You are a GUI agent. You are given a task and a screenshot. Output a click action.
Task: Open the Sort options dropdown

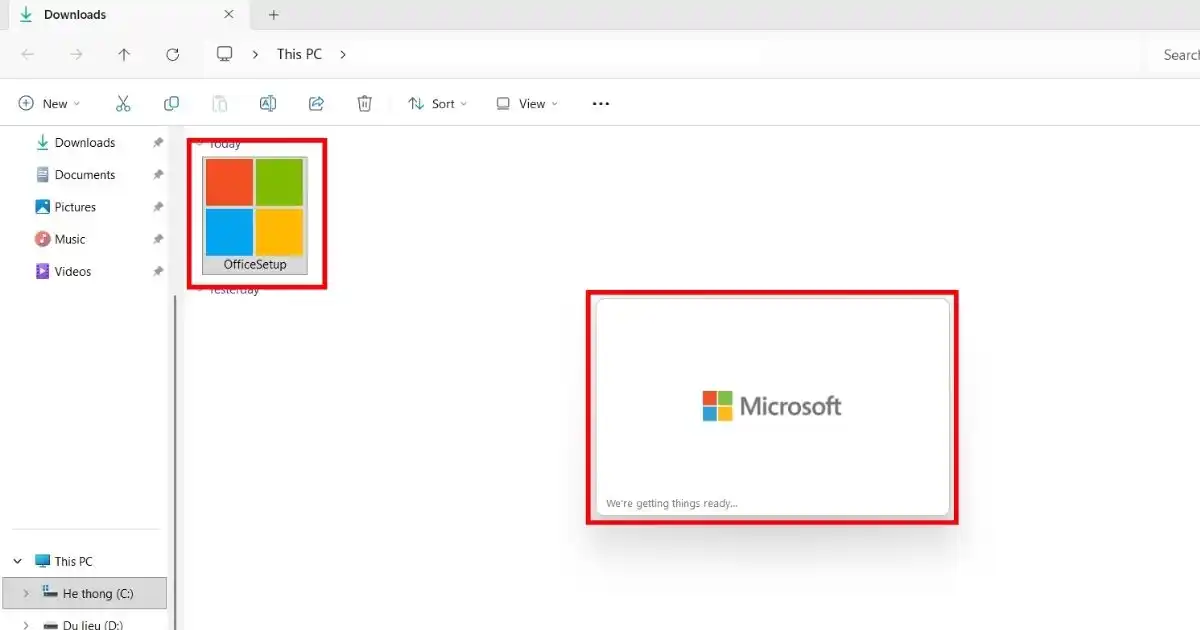click(x=438, y=104)
